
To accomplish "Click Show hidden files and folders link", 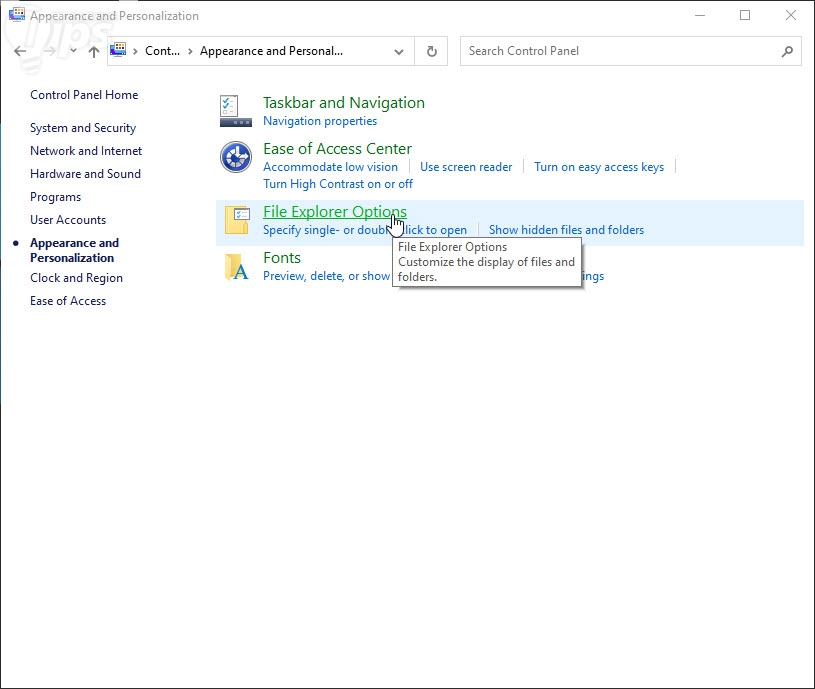I will 566,230.
